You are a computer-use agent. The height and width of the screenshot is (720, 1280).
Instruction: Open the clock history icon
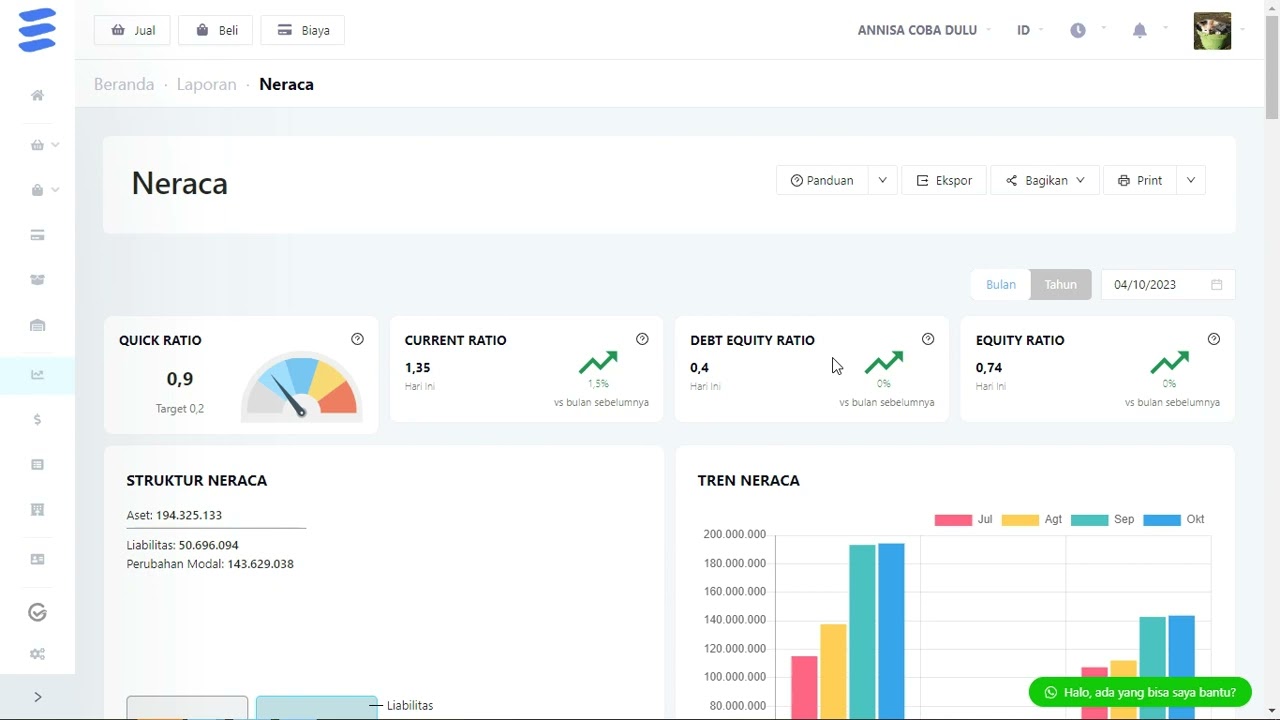tap(1078, 30)
